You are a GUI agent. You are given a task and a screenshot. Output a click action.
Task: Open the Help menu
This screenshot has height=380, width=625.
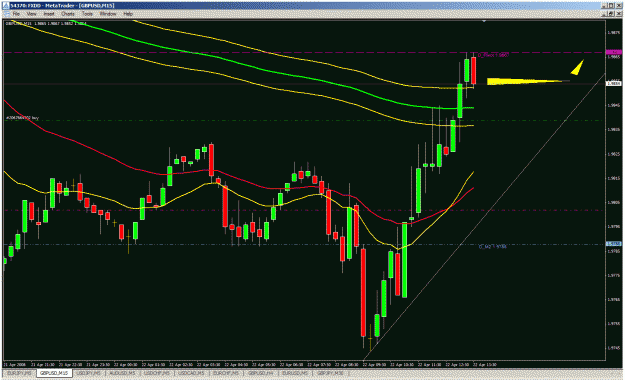tap(128, 14)
